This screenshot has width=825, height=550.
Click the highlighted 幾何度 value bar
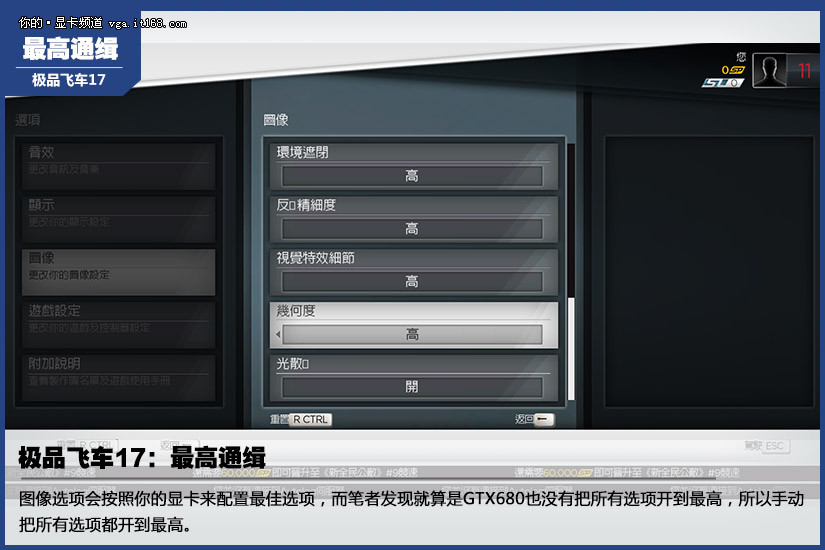412,334
